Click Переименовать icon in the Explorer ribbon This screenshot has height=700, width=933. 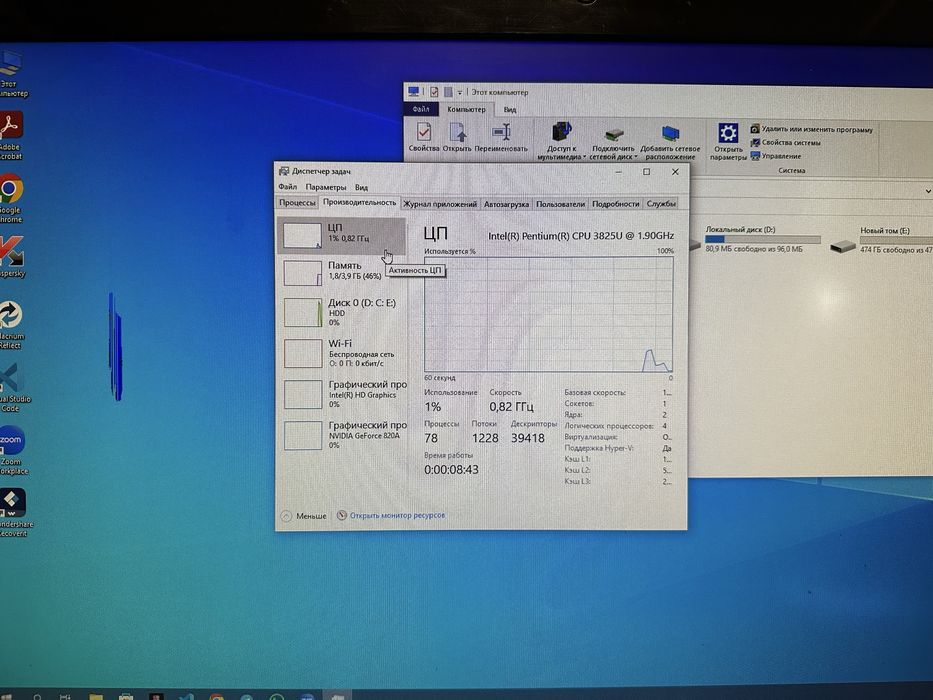click(x=501, y=138)
